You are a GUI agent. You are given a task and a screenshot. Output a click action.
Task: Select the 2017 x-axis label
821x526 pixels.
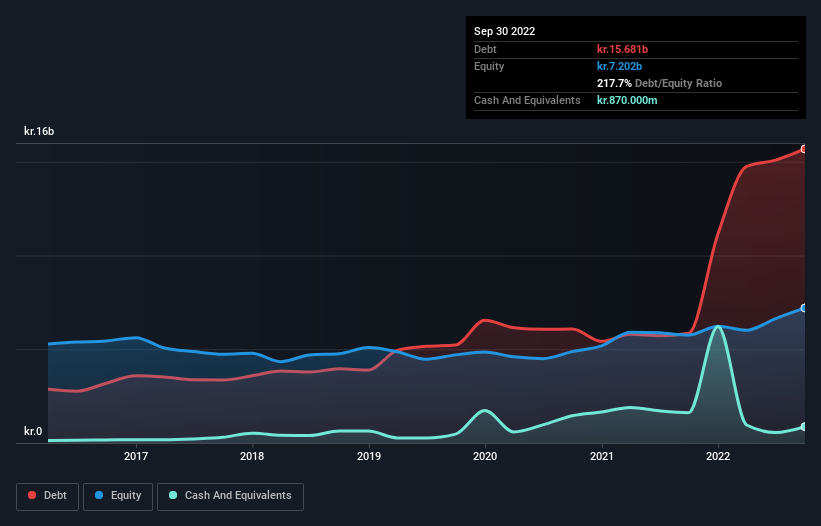click(136, 456)
